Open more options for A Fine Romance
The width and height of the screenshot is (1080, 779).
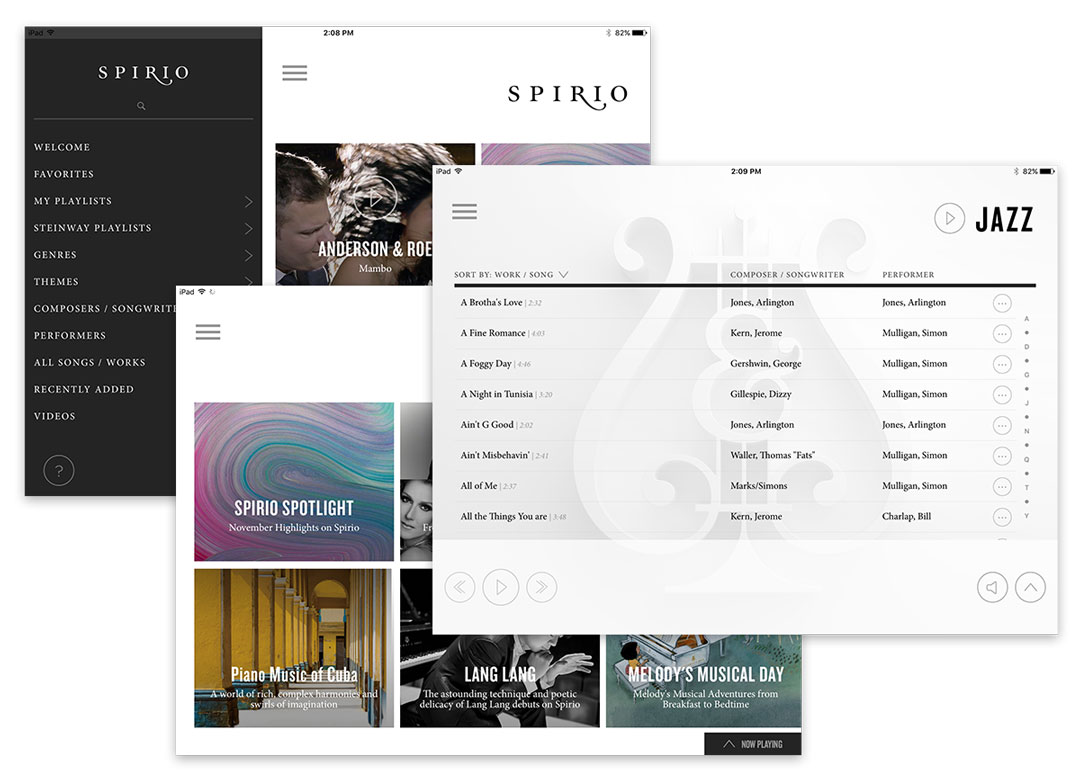1002,334
